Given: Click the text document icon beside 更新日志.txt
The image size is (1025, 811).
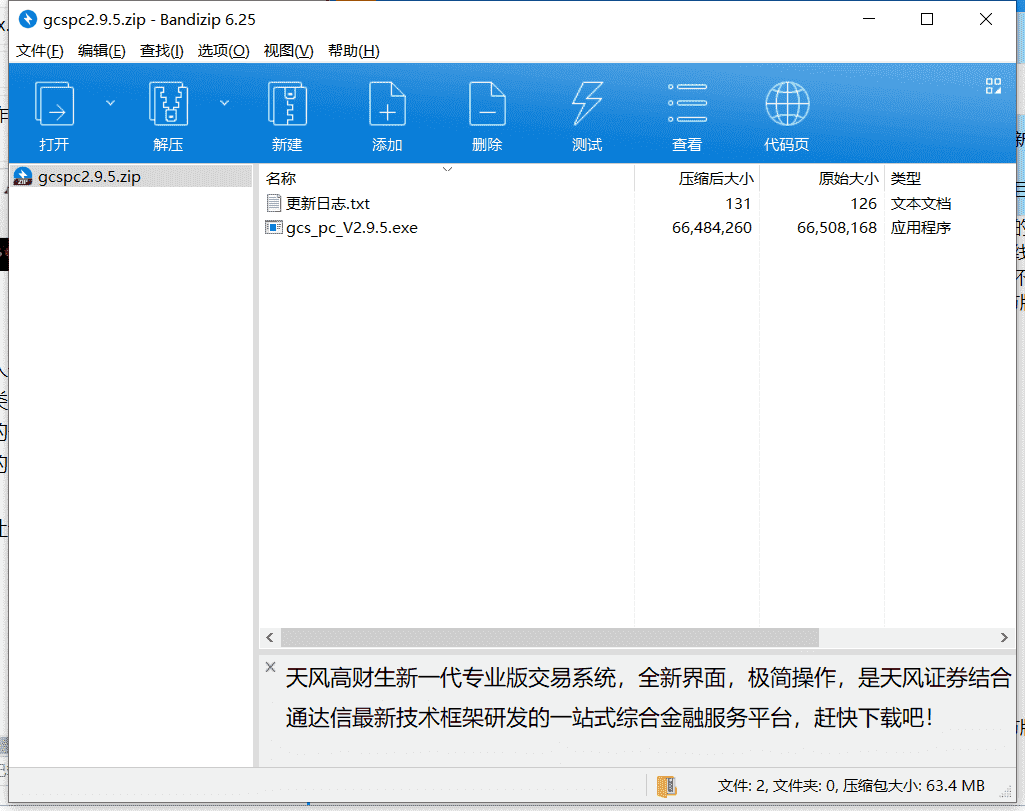Looking at the screenshot, I should (273, 203).
